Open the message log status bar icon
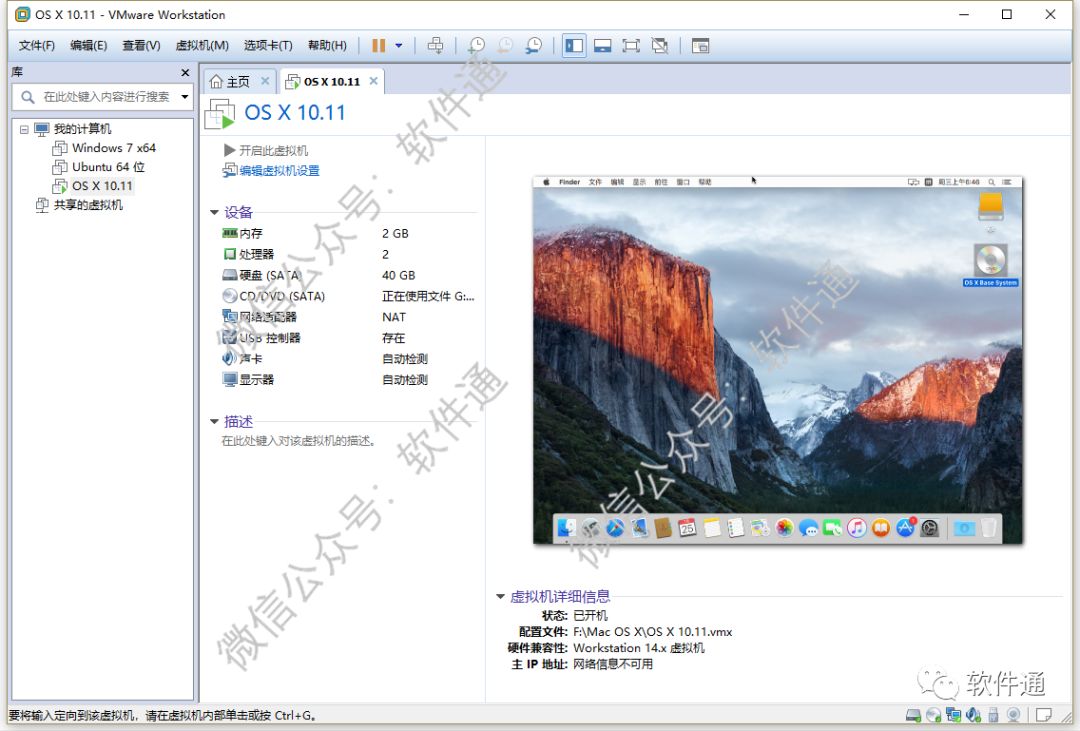Image resolution: width=1080 pixels, height=731 pixels. tap(1043, 715)
